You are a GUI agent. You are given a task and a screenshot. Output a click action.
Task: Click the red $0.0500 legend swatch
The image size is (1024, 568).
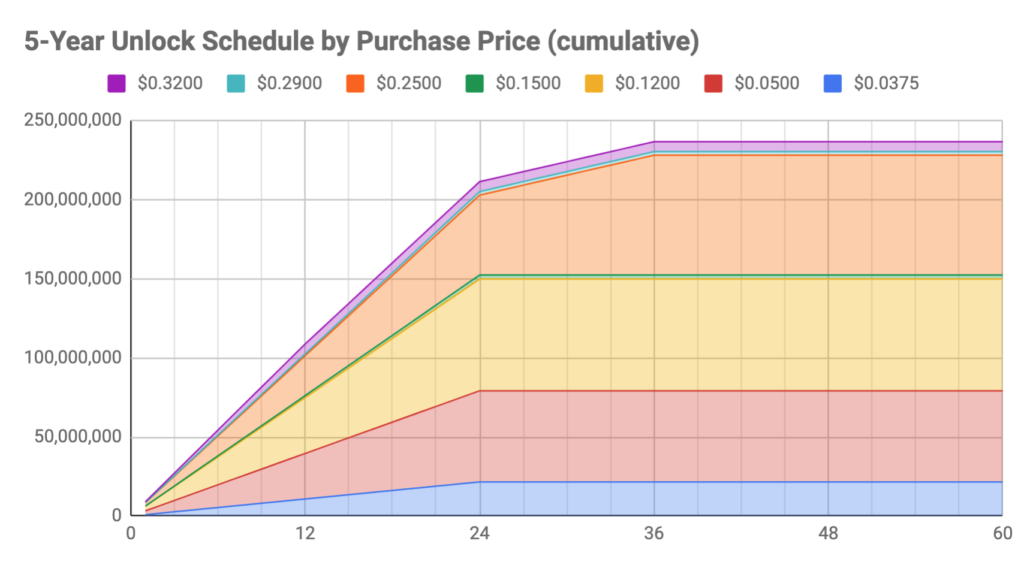tap(714, 84)
